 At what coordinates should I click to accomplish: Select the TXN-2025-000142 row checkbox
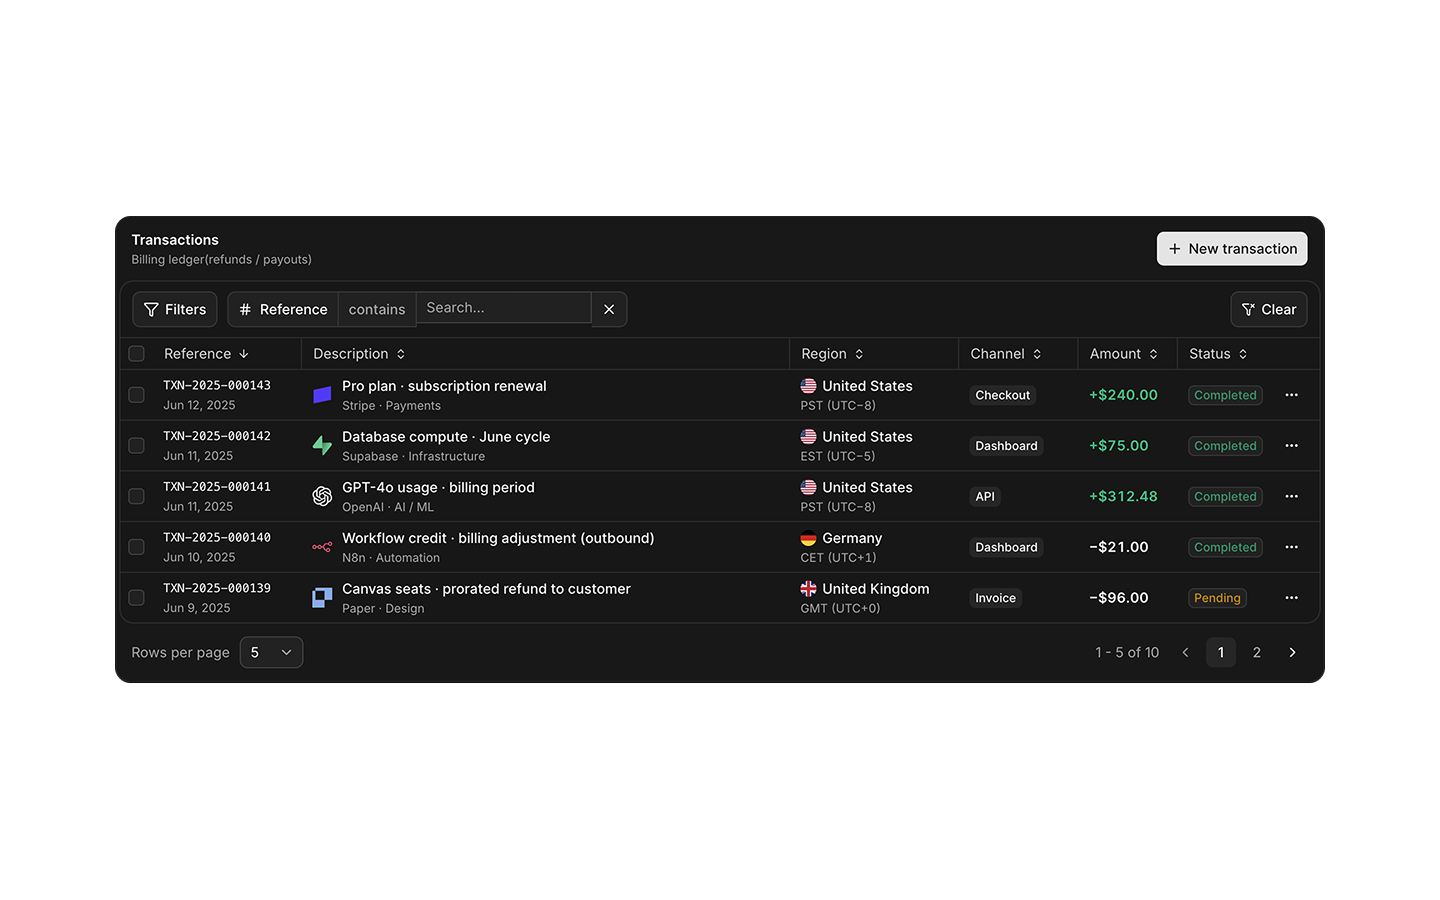click(137, 446)
